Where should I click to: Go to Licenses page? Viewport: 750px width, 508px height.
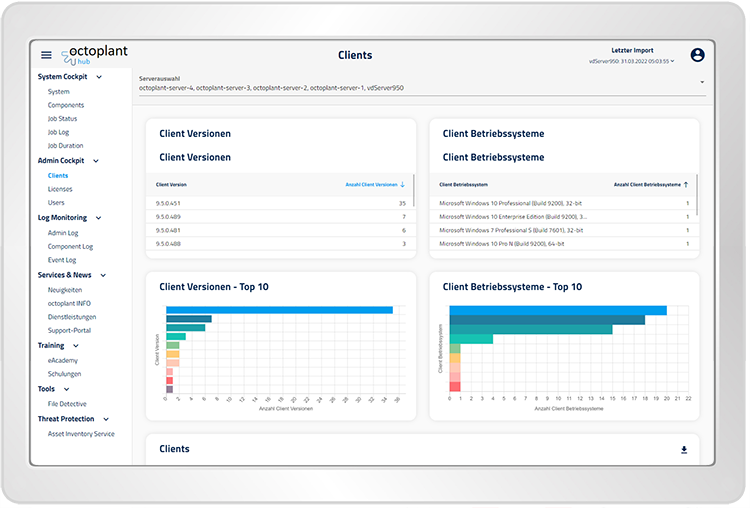[x=60, y=189]
